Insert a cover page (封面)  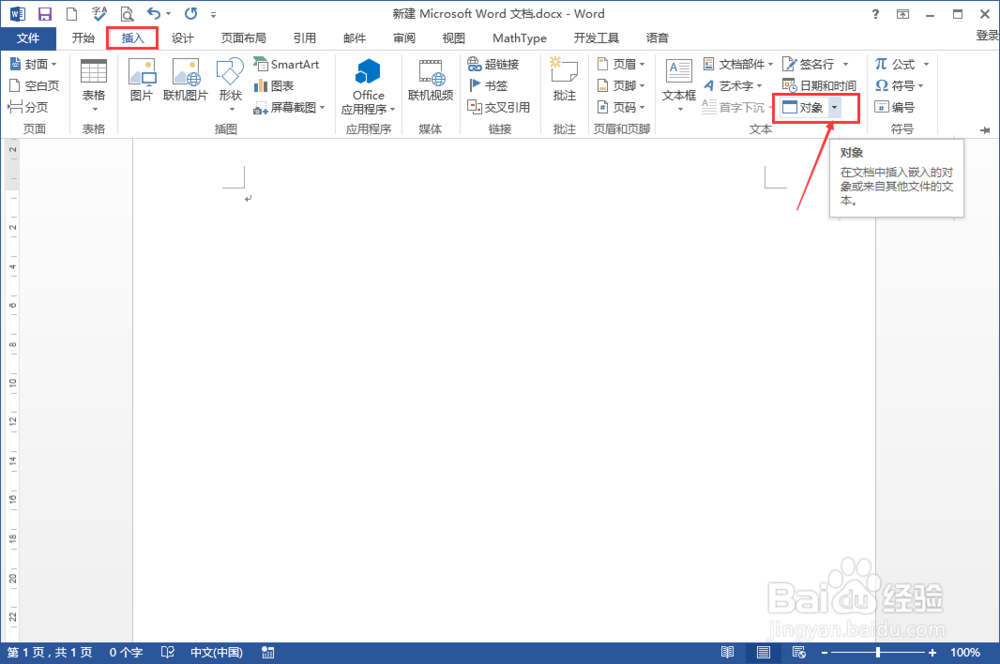pyautogui.click(x=33, y=64)
